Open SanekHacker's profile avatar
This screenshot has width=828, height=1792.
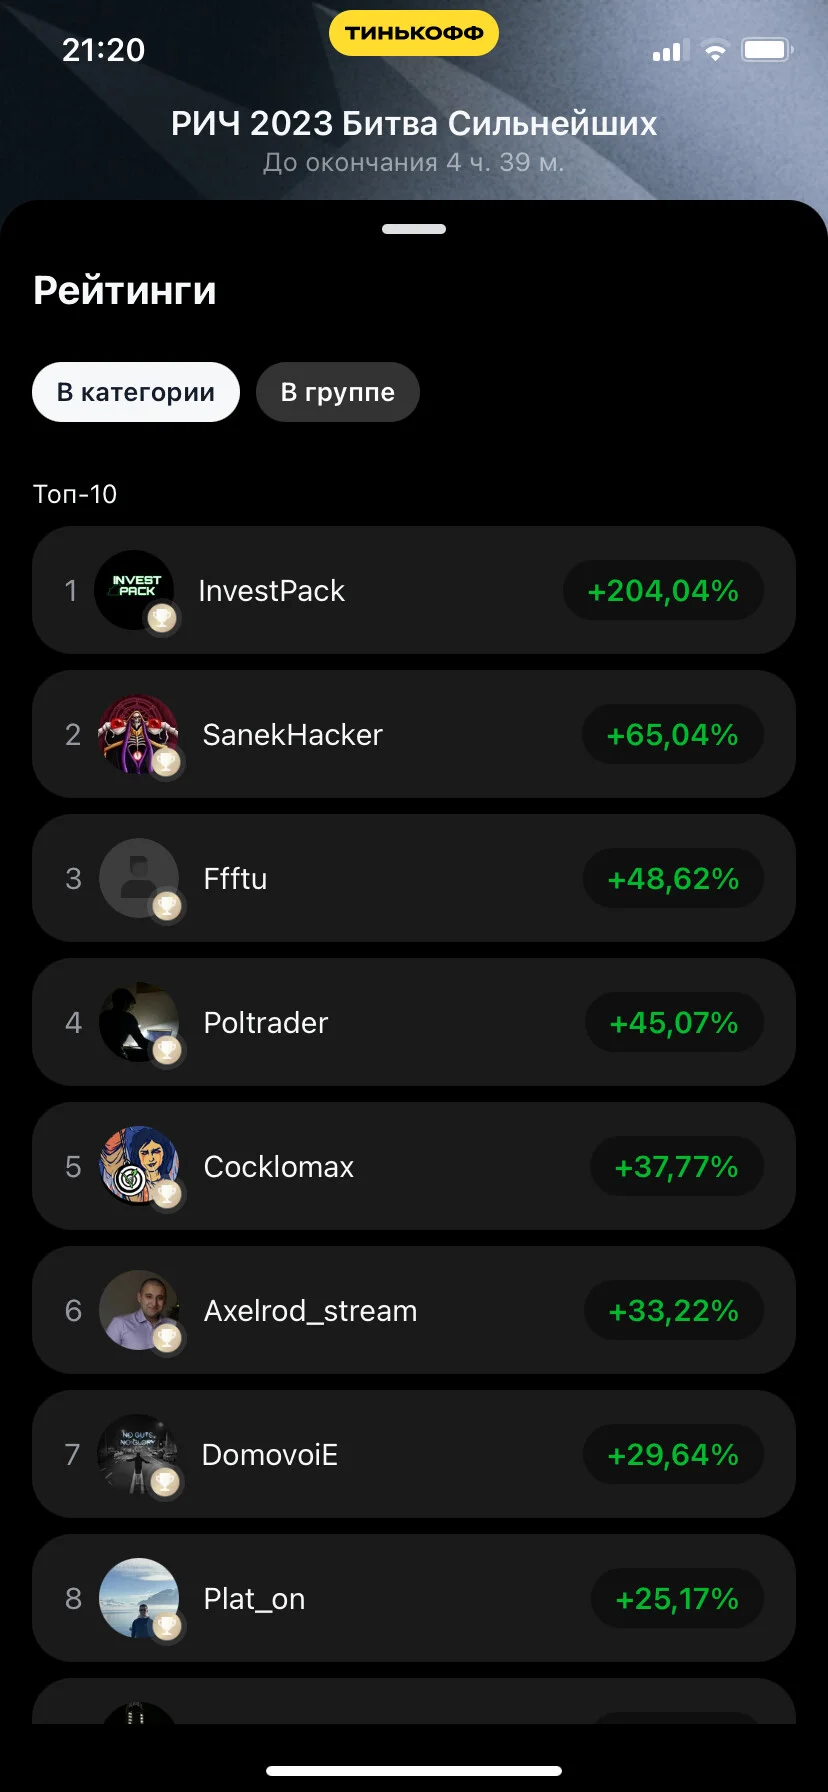139,734
